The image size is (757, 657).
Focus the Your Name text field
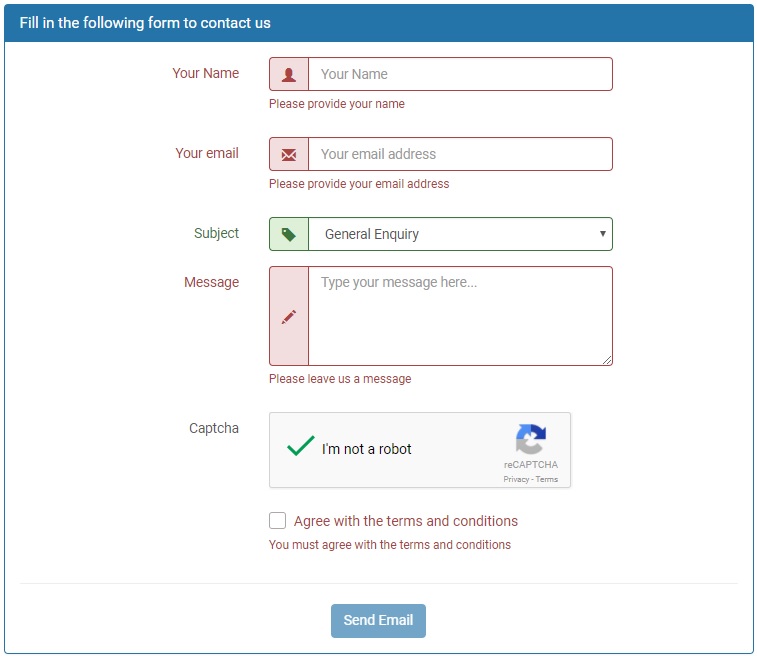coord(460,74)
